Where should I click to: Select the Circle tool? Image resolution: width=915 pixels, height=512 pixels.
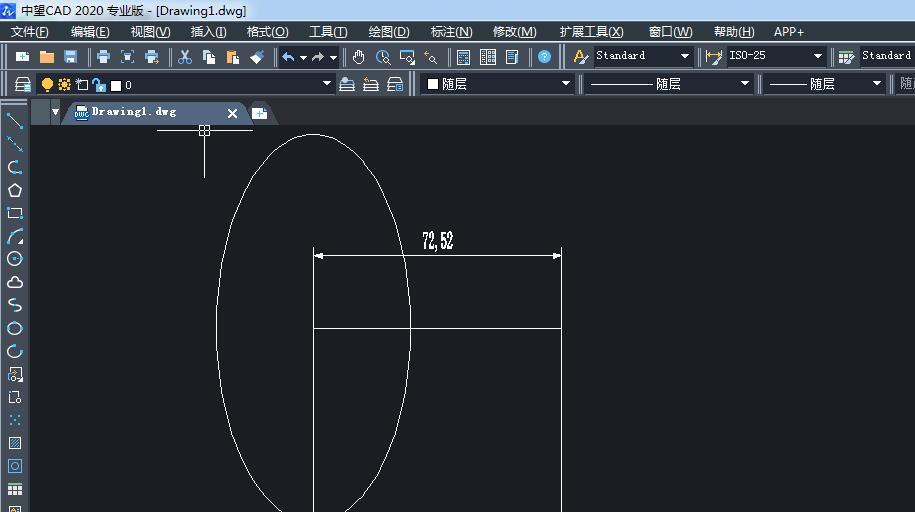pos(15,259)
